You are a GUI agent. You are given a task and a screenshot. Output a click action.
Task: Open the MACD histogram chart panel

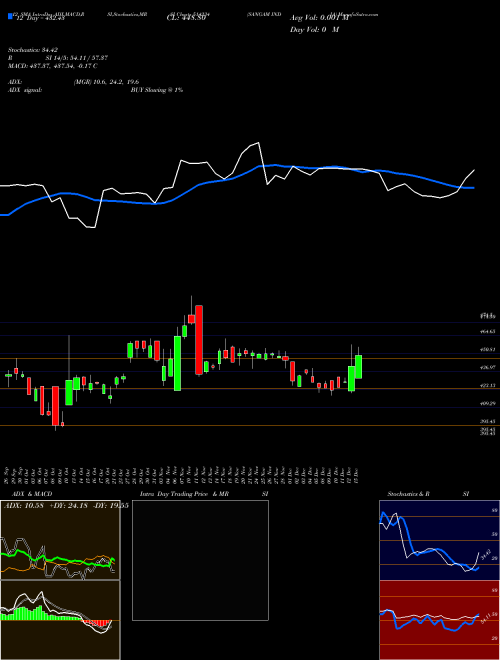[x=60, y=620]
